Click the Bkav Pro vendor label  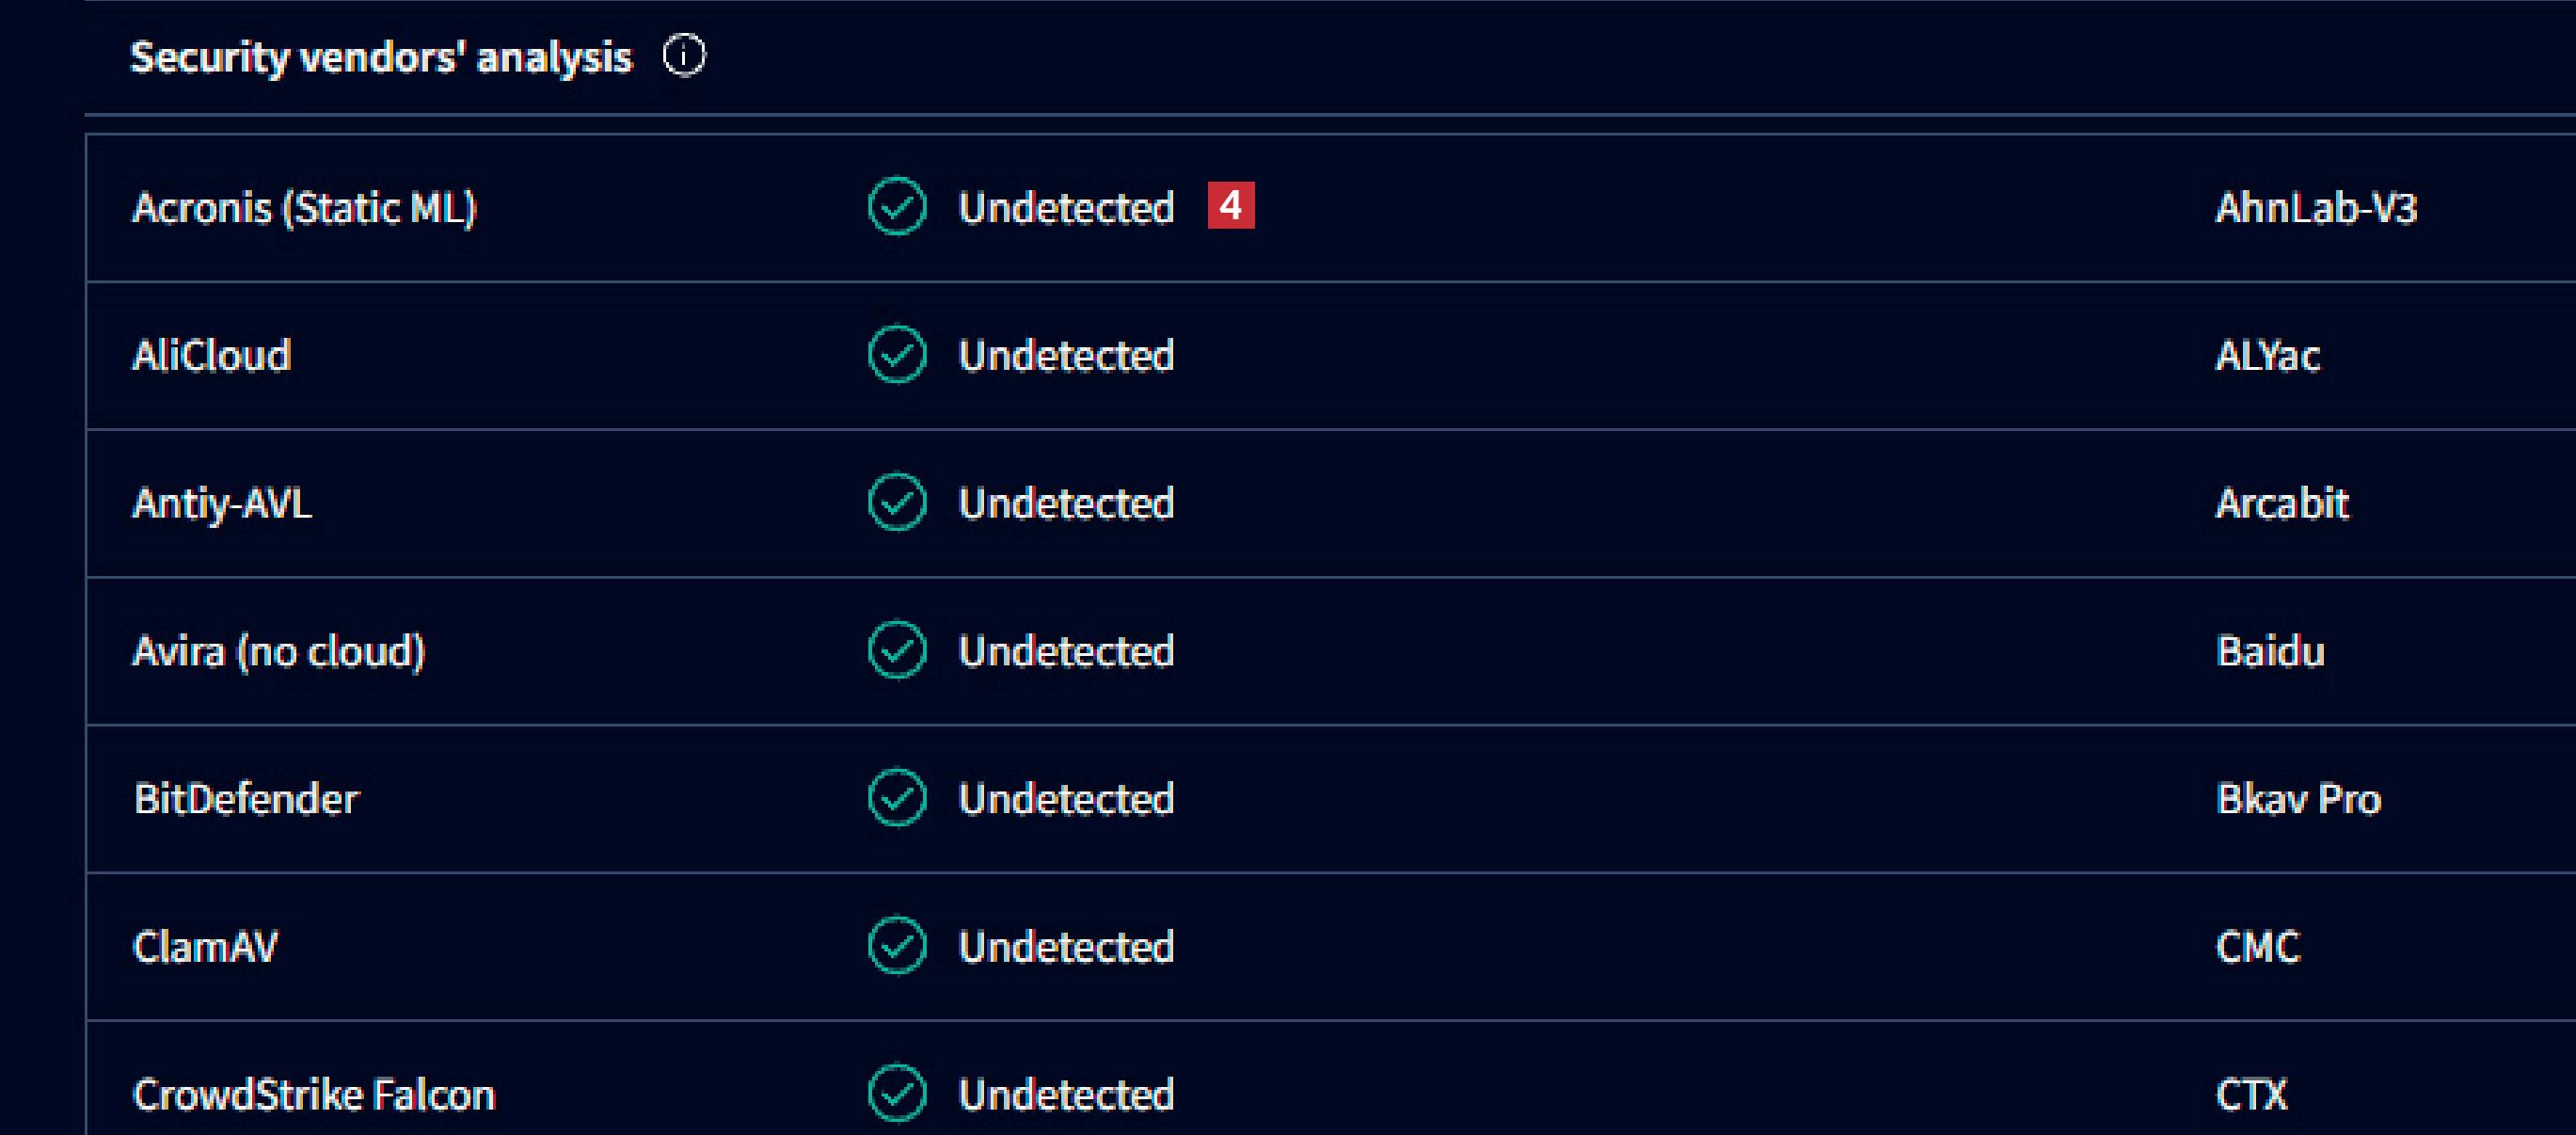click(2298, 799)
